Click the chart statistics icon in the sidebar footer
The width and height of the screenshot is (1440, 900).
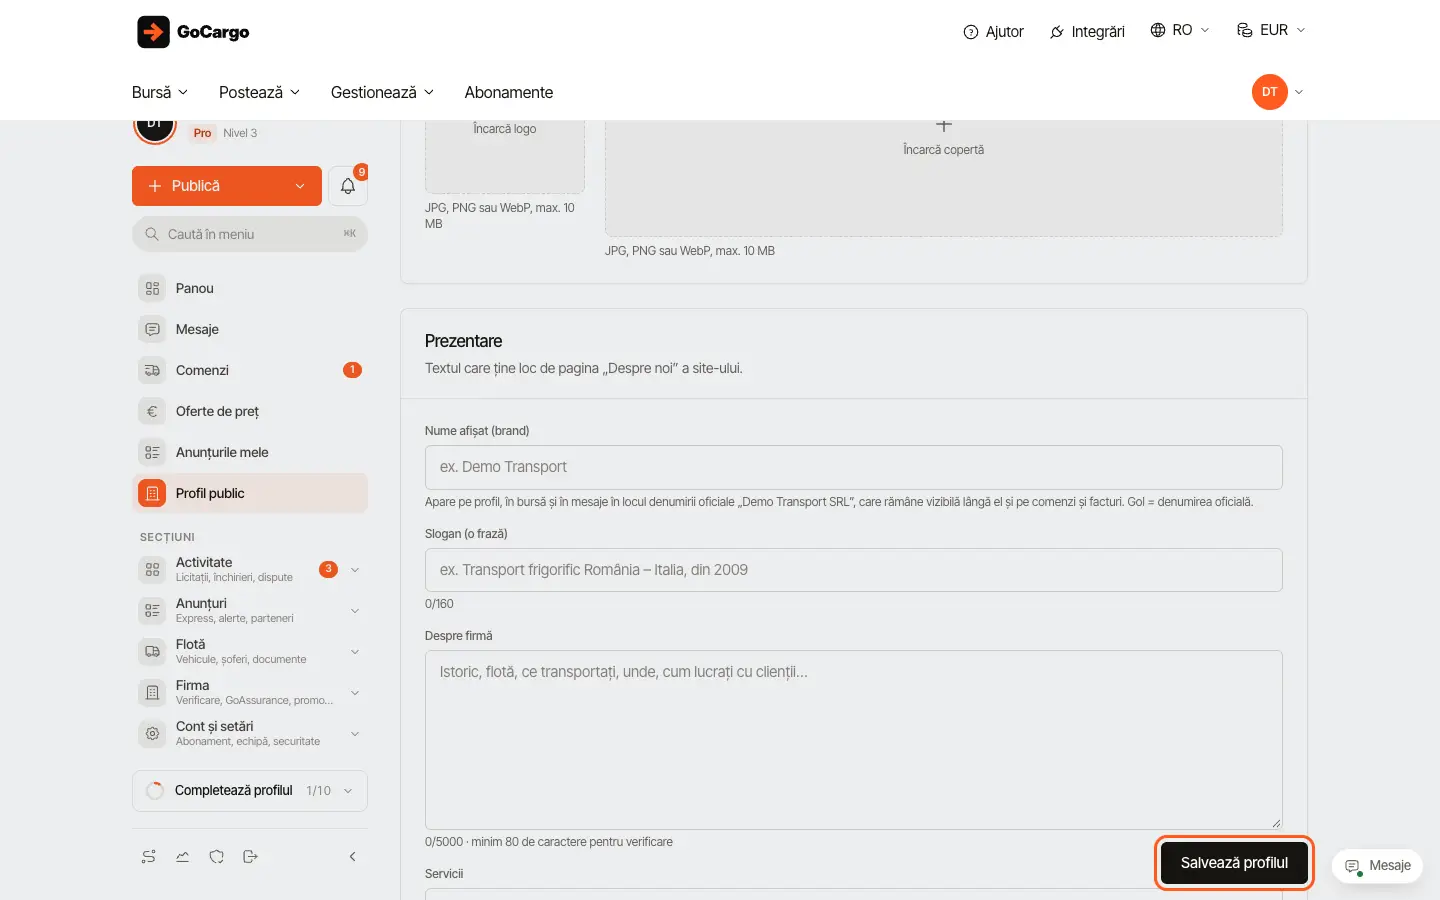[183, 857]
